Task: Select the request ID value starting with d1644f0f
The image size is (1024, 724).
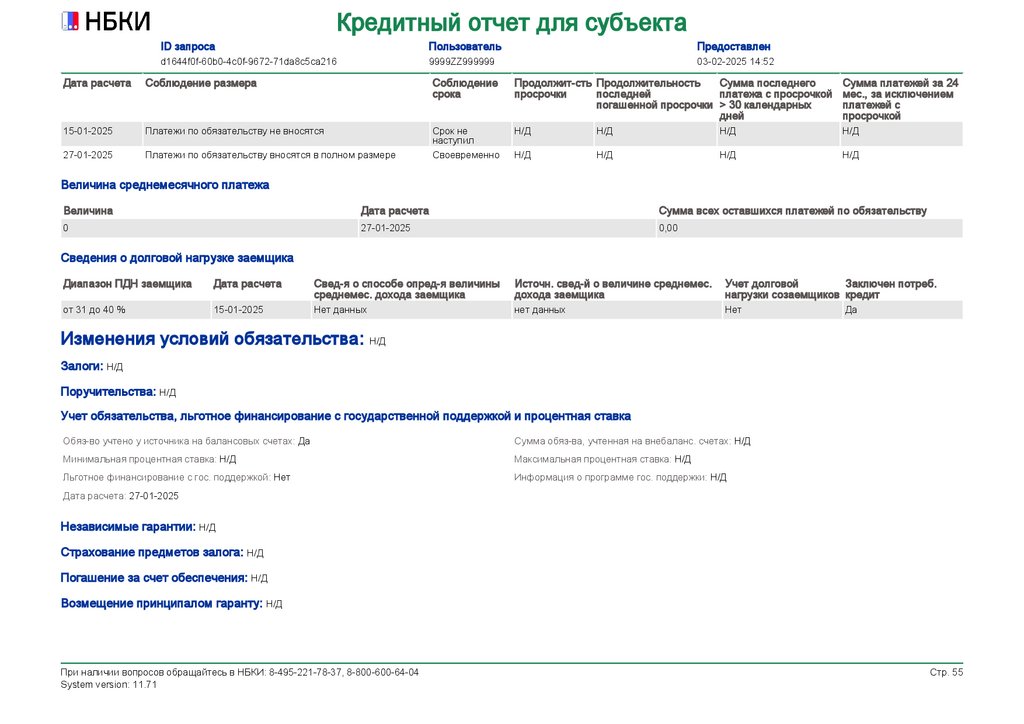Action: point(248,62)
